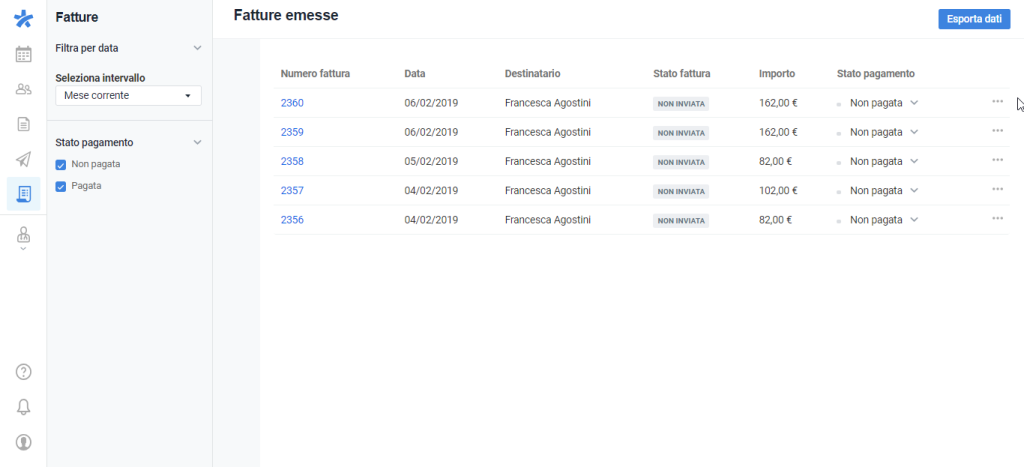
Task: Open the calendar icon in sidebar
Action: click(23, 54)
